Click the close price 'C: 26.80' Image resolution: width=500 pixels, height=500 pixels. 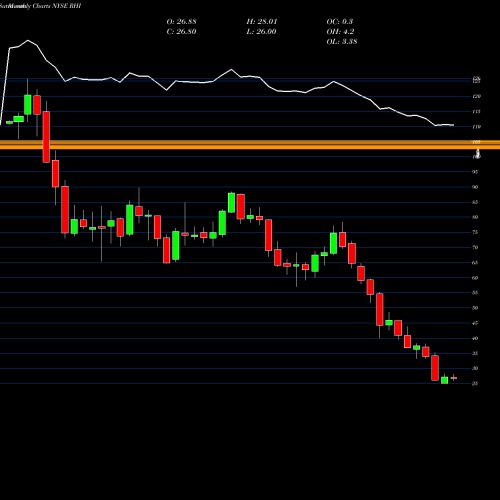181,32
